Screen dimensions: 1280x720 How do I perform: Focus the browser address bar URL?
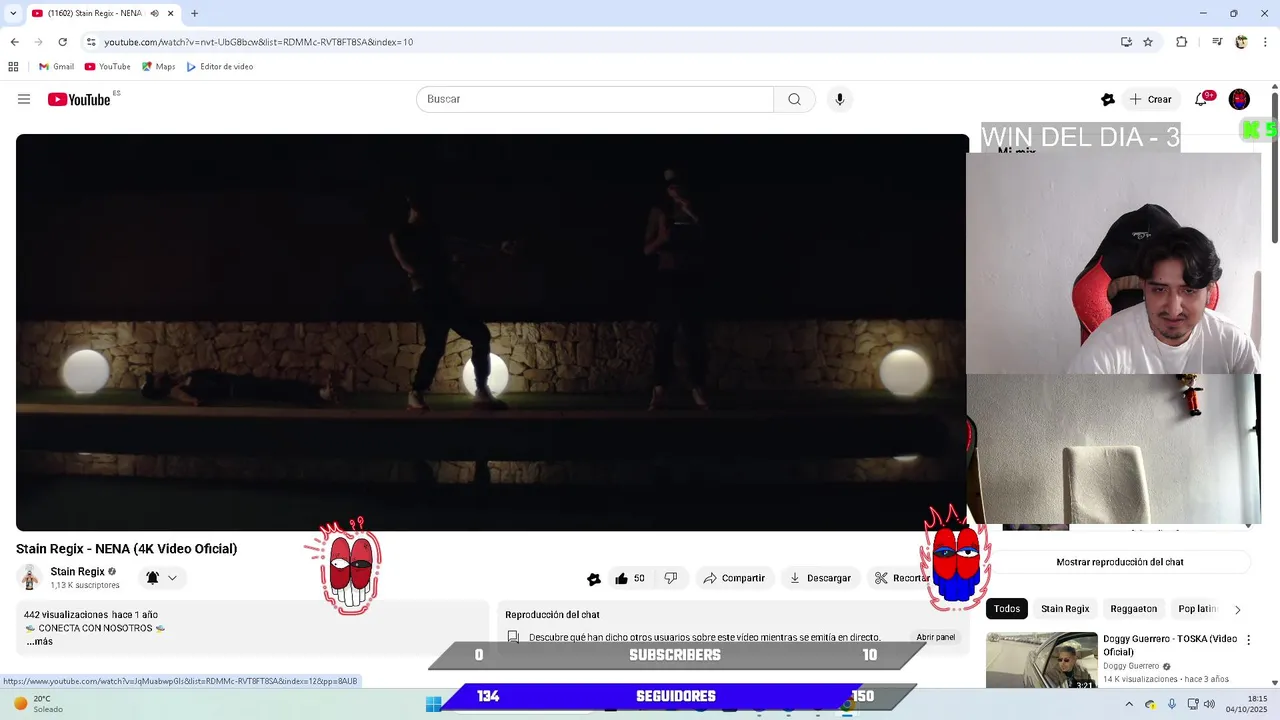coord(258,42)
